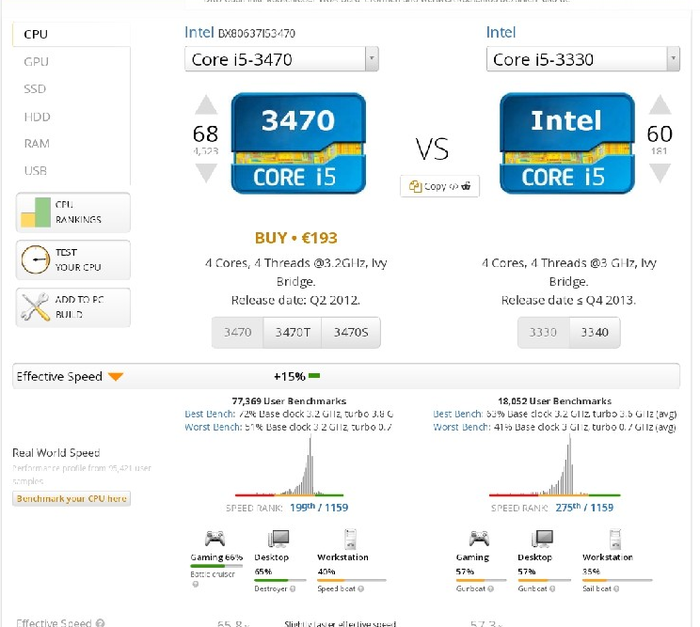Viewport: 700px width, 627px height.
Task: Upvote the Core i5-3470 processor
Action: pos(205,105)
